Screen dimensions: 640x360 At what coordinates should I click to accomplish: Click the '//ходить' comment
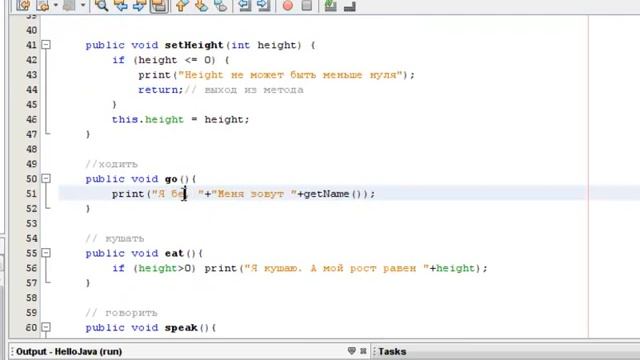111,164
